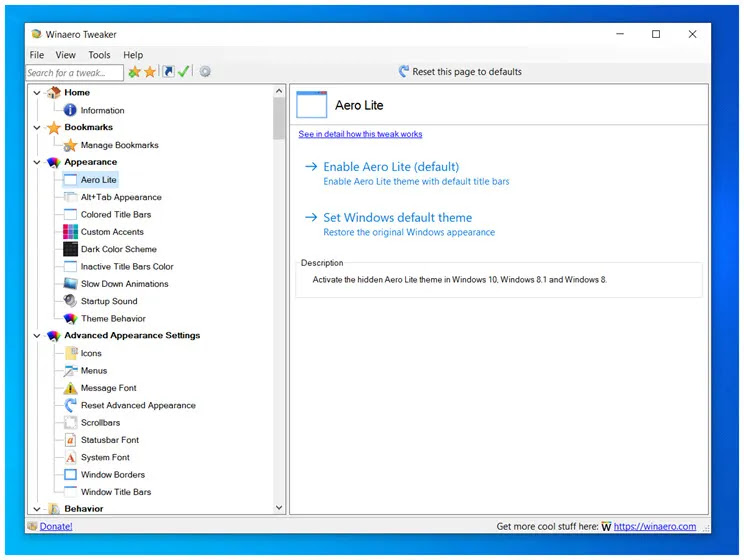Viewport: 744px width, 560px height.
Task: Select System Font tree label
Action: pyautogui.click(x=105, y=457)
